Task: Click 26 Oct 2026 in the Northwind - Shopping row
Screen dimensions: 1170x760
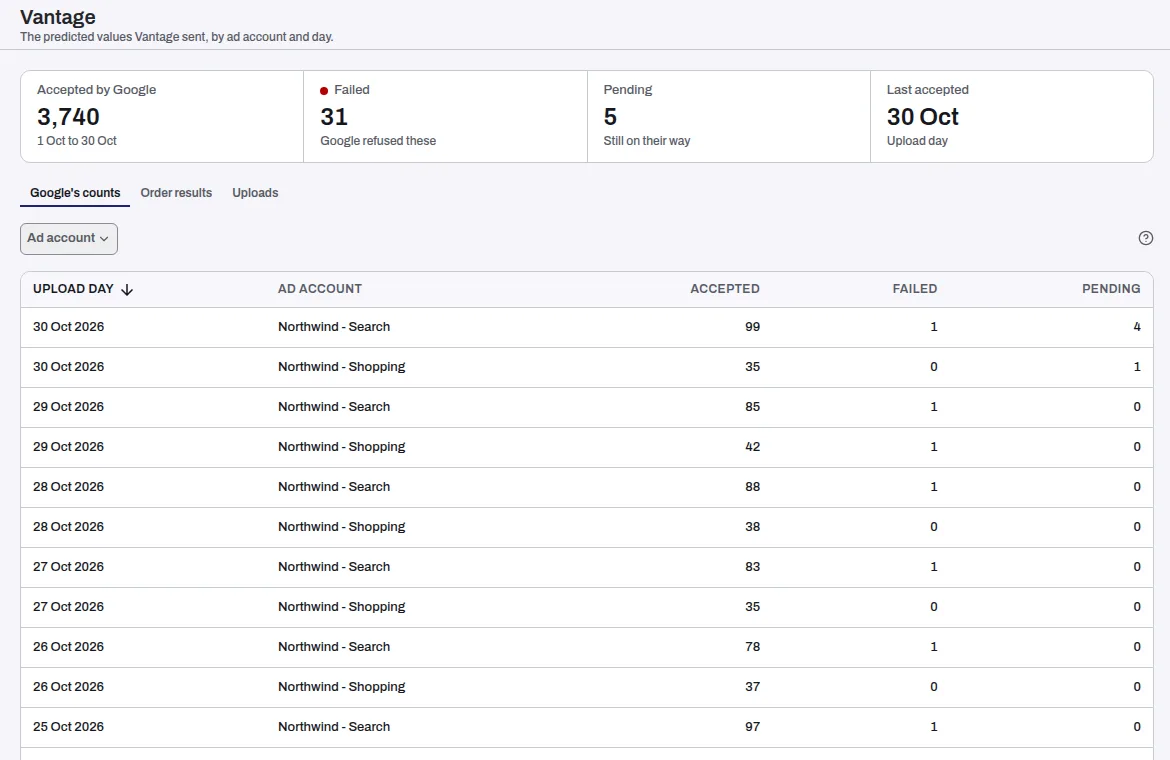Action: coord(69,687)
